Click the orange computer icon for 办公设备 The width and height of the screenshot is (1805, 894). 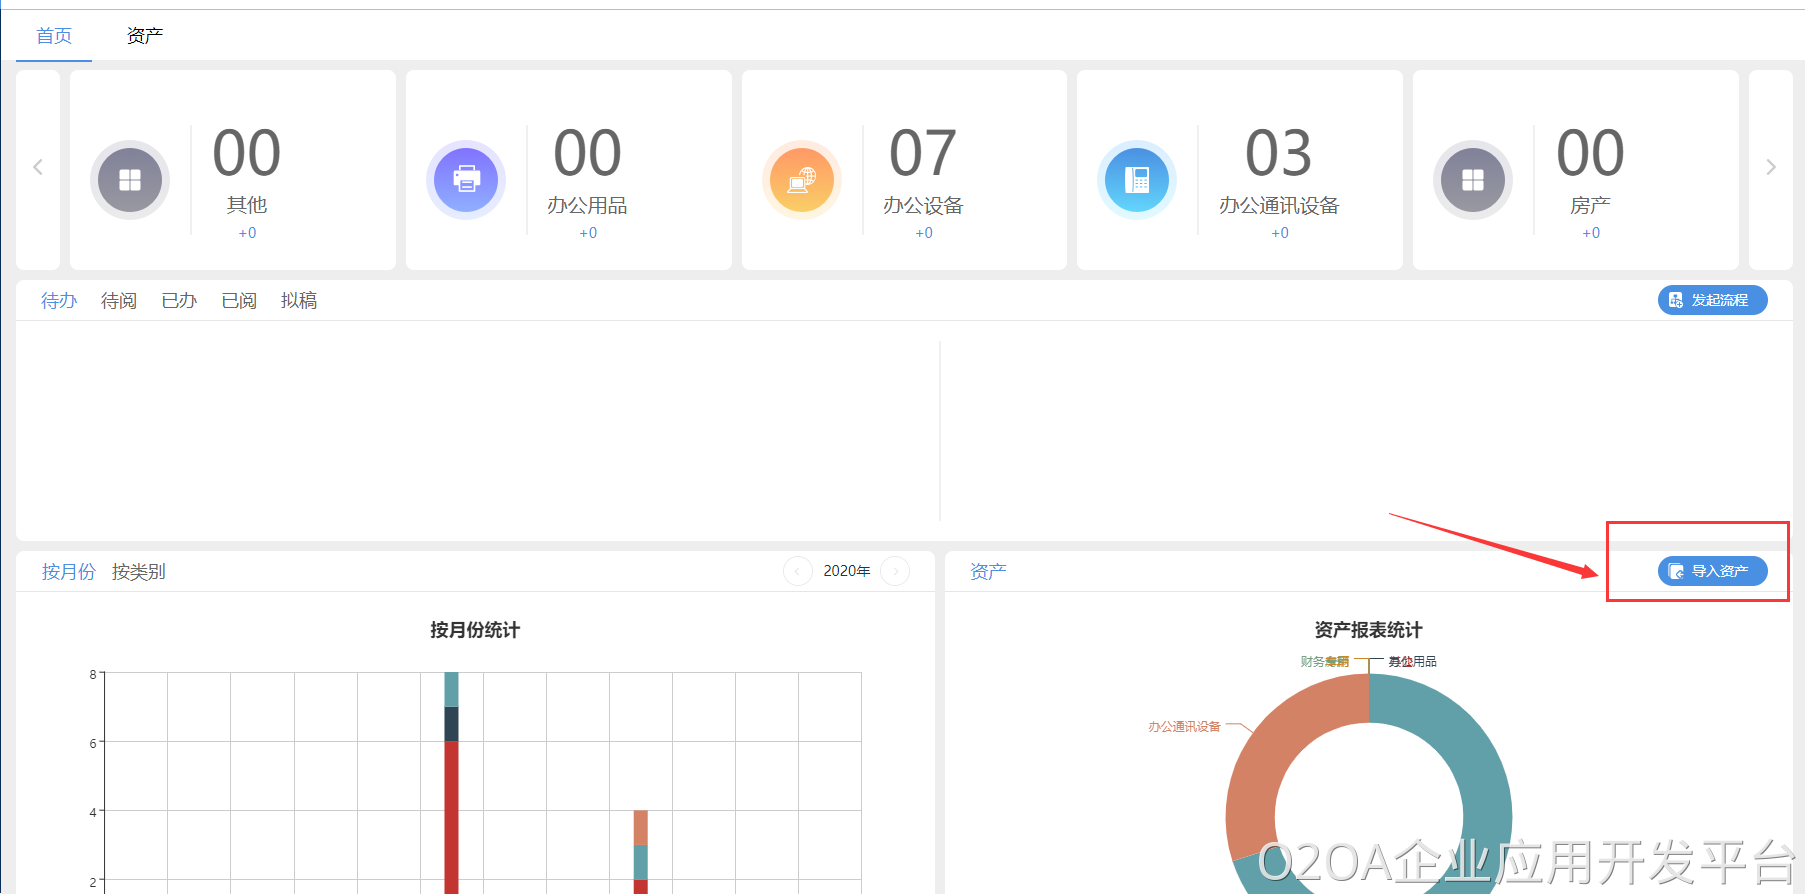point(802,180)
